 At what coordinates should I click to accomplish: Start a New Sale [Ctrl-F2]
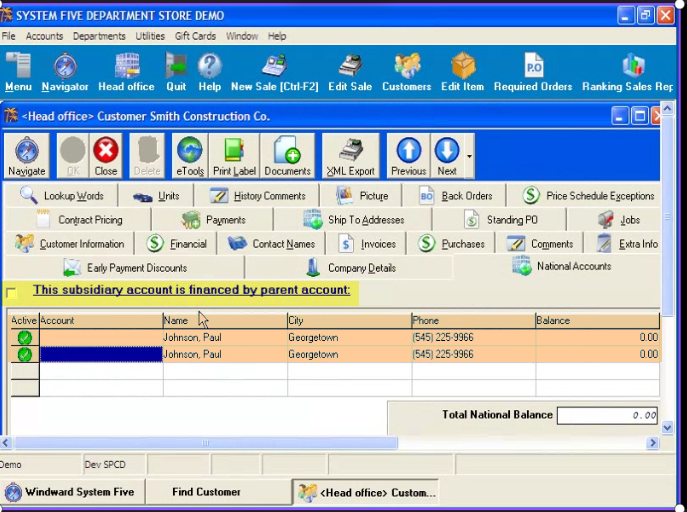[x=275, y=72]
